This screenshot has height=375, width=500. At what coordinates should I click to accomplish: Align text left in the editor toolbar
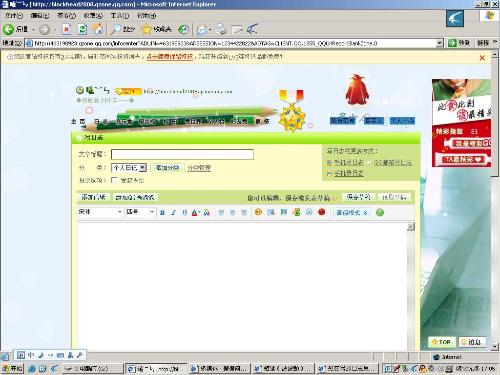coord(221,212)
